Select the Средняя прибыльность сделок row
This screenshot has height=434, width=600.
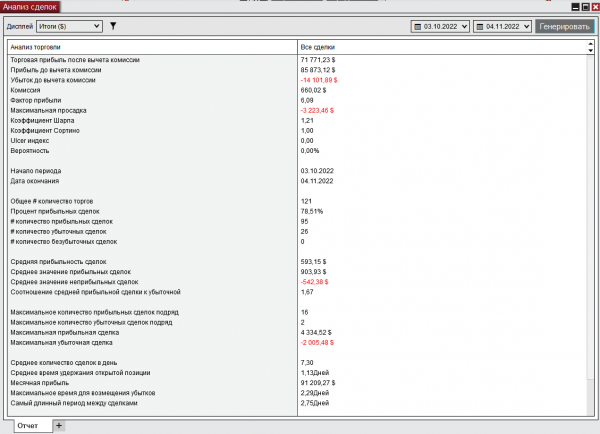click(x=58, y=262)
